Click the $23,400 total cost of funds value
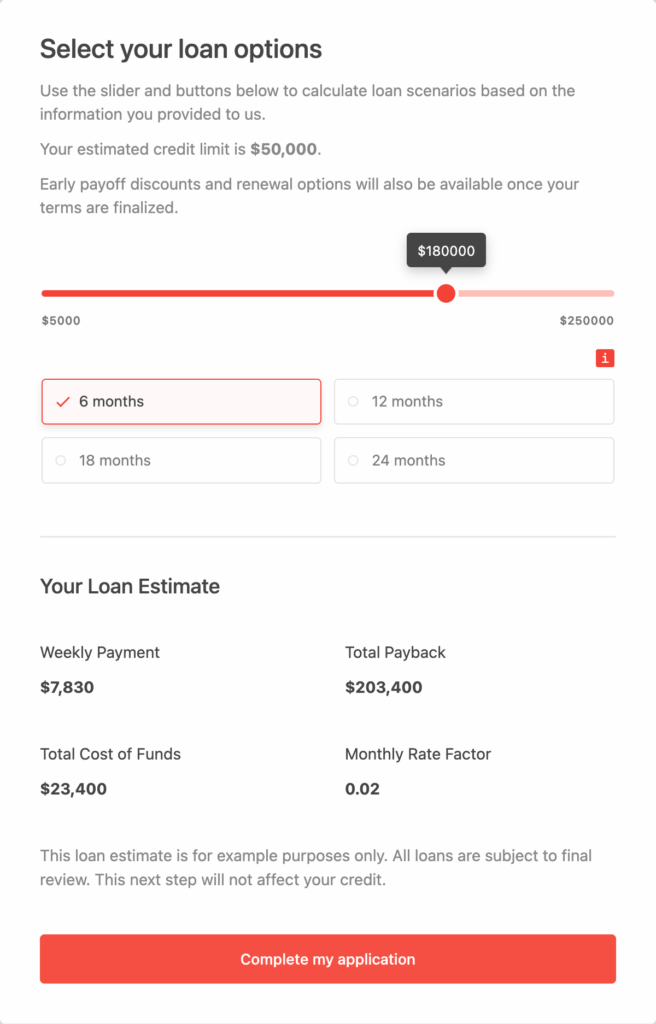The image size is (656, 1024). pyautogui.click(x=73, y=789)
